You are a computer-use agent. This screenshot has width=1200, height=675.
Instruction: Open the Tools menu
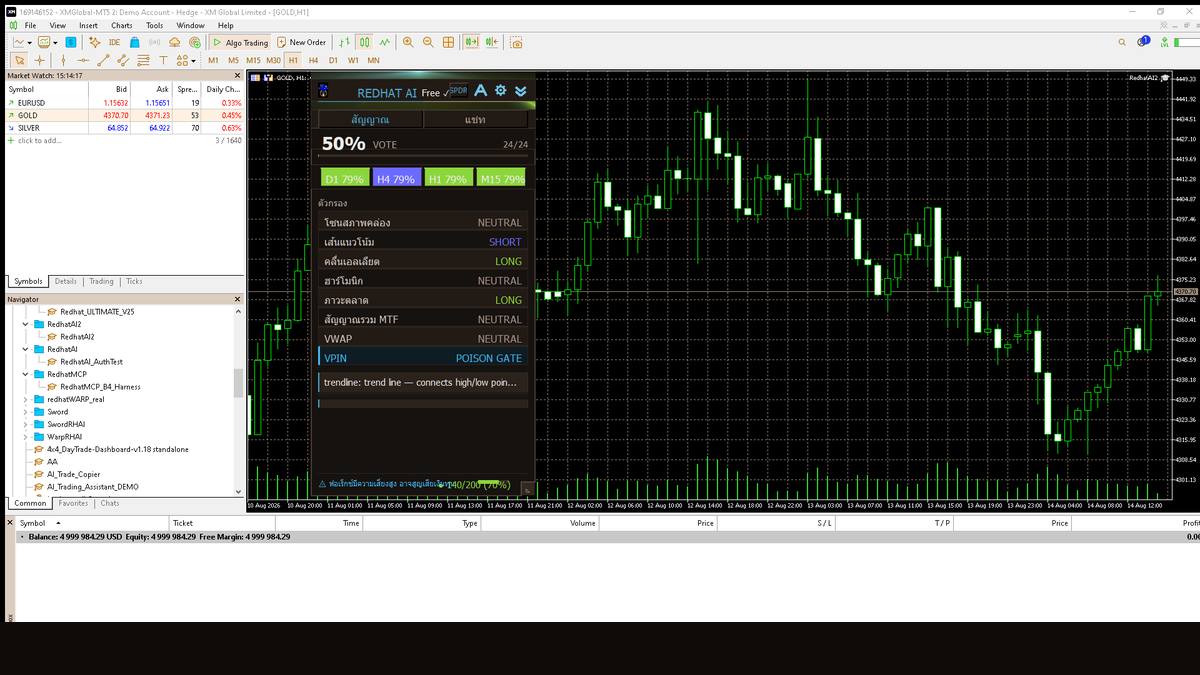pyautogui.click(x=154, y=25)
